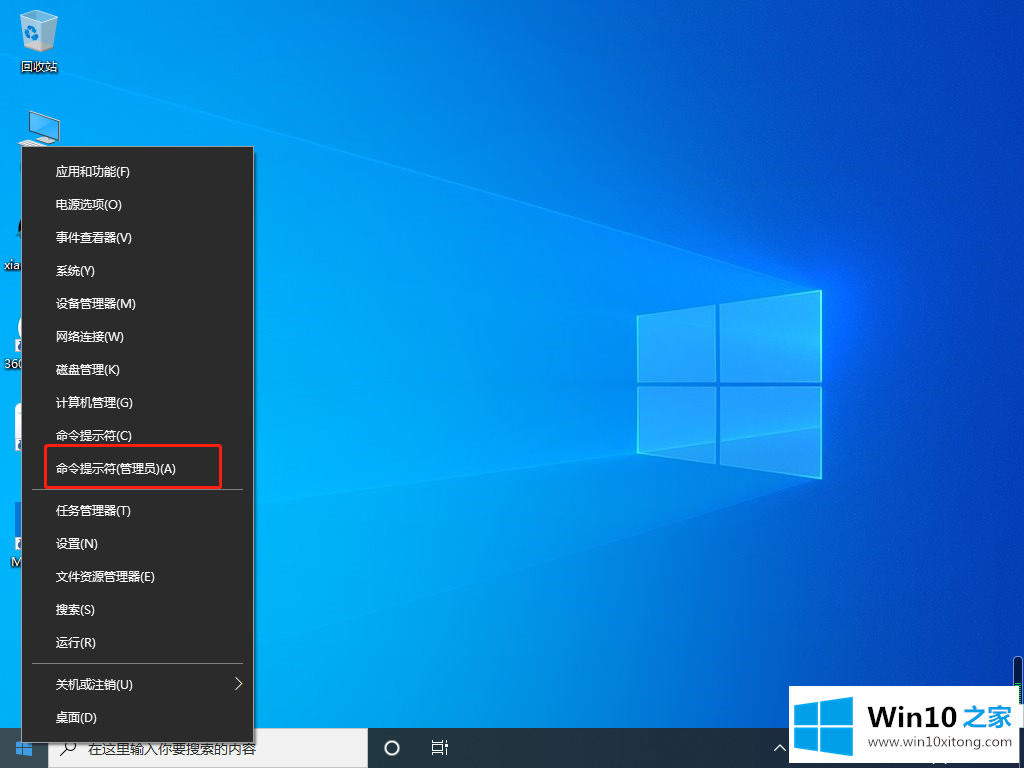The image size is (1024, 768).
Task: Select 设置(N) in the menu
Action: point(77,544)
